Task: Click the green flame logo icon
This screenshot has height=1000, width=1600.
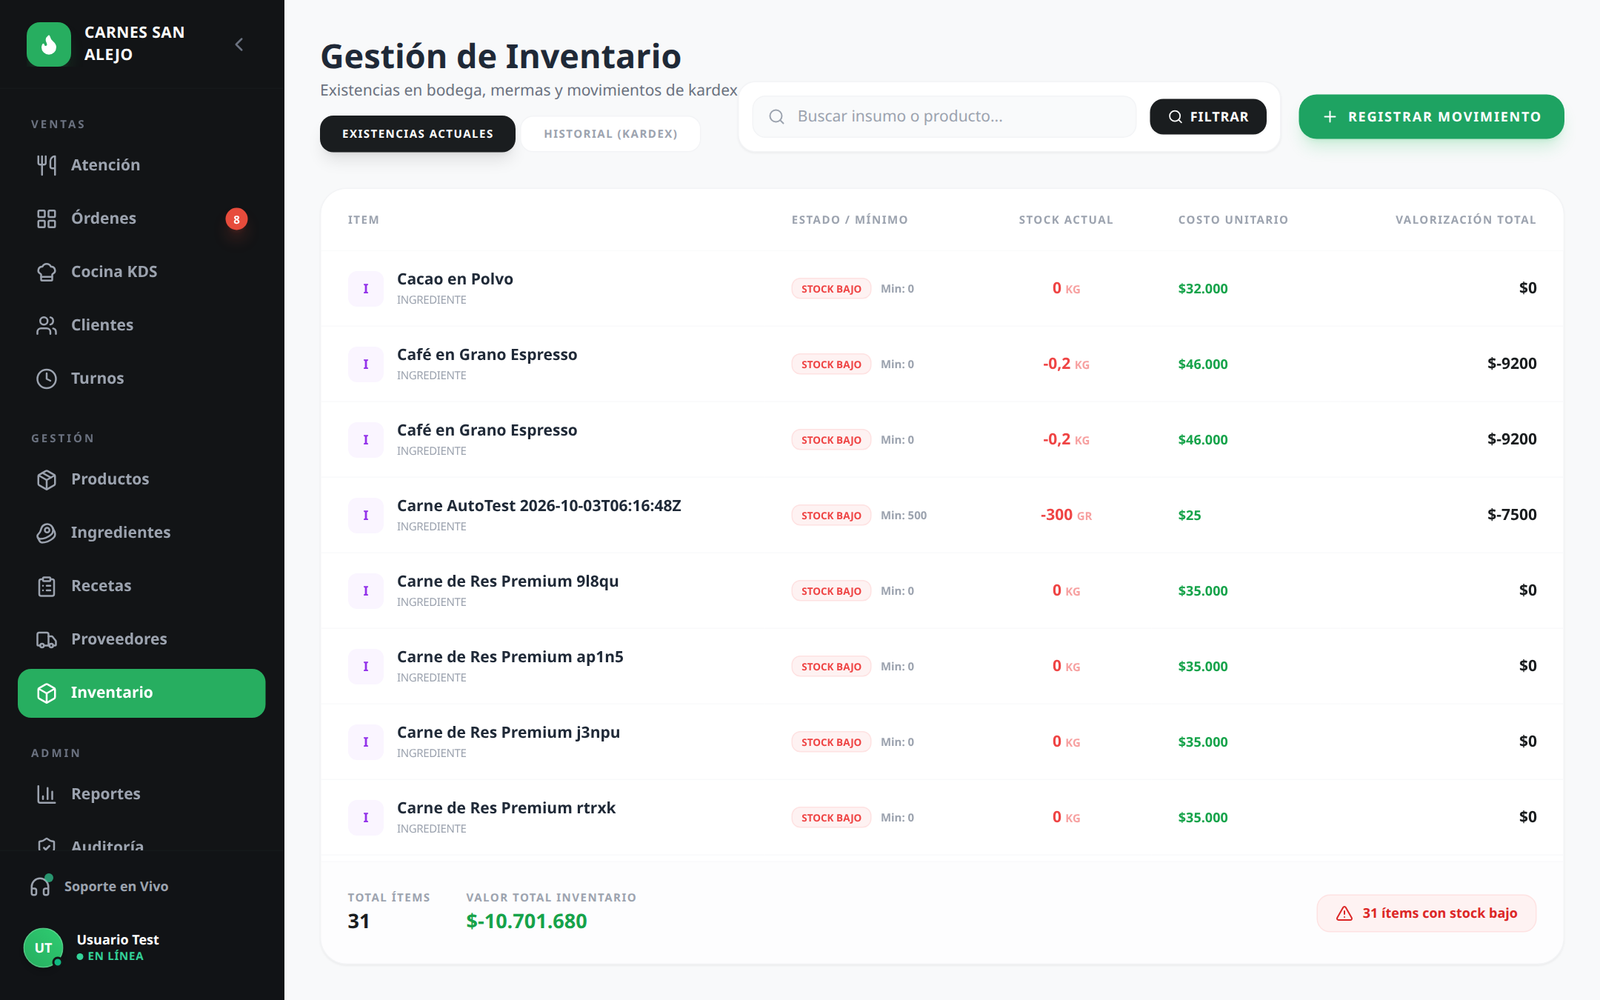Action: (x=49, y=44)
